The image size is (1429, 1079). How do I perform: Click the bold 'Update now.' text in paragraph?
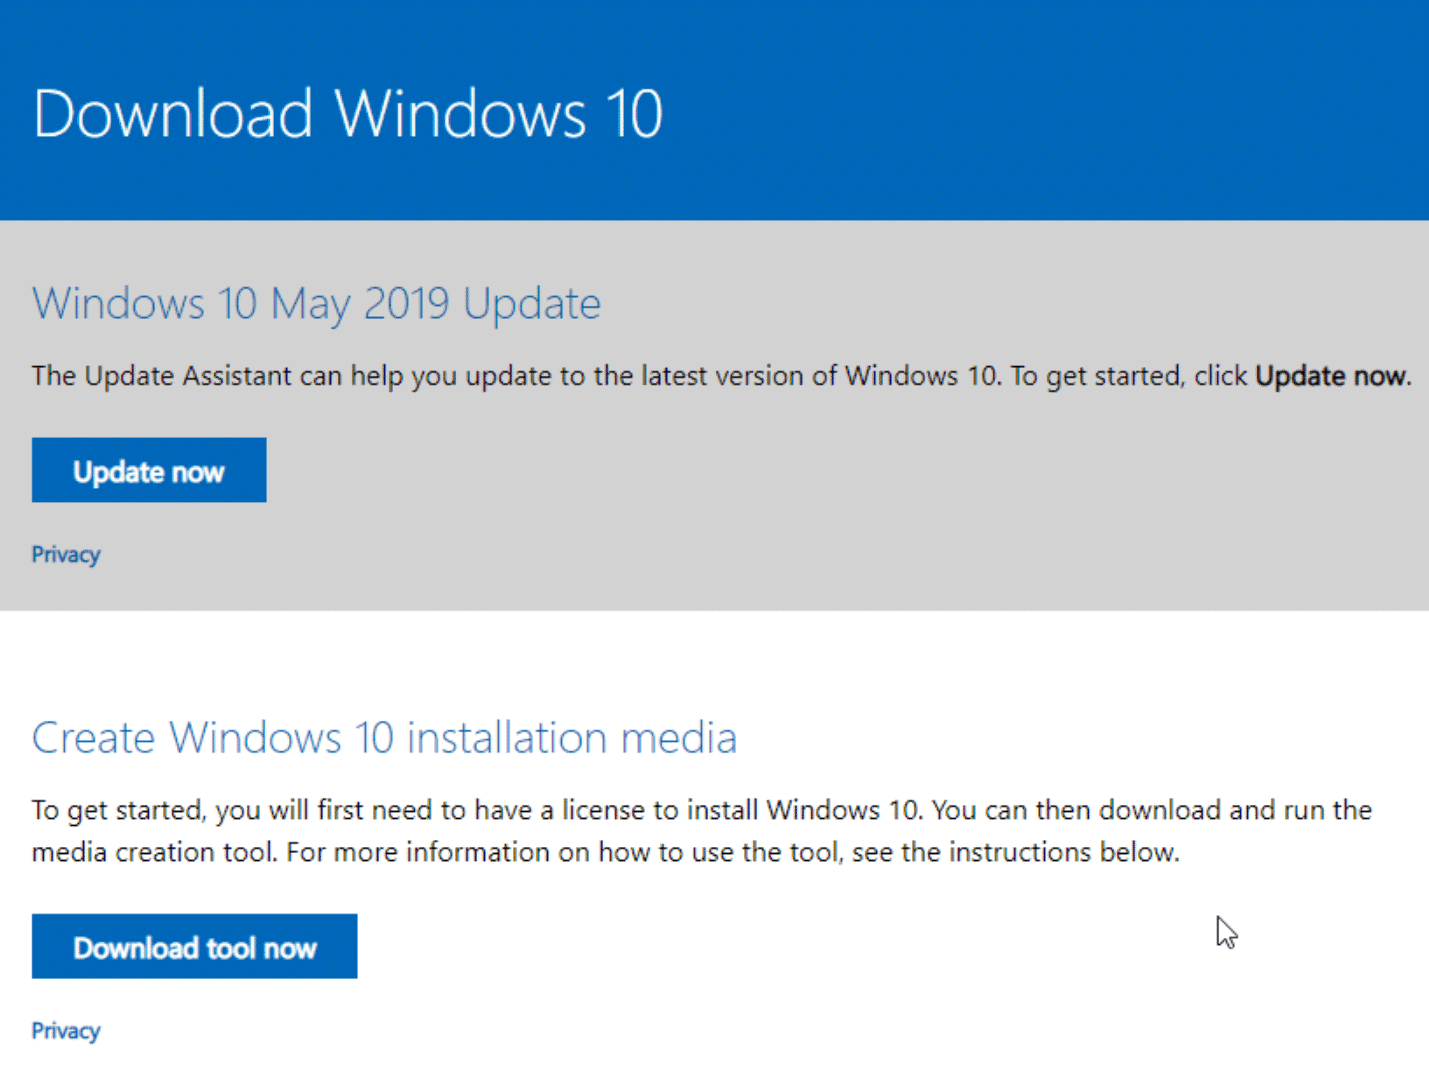tap(1333, 376)
